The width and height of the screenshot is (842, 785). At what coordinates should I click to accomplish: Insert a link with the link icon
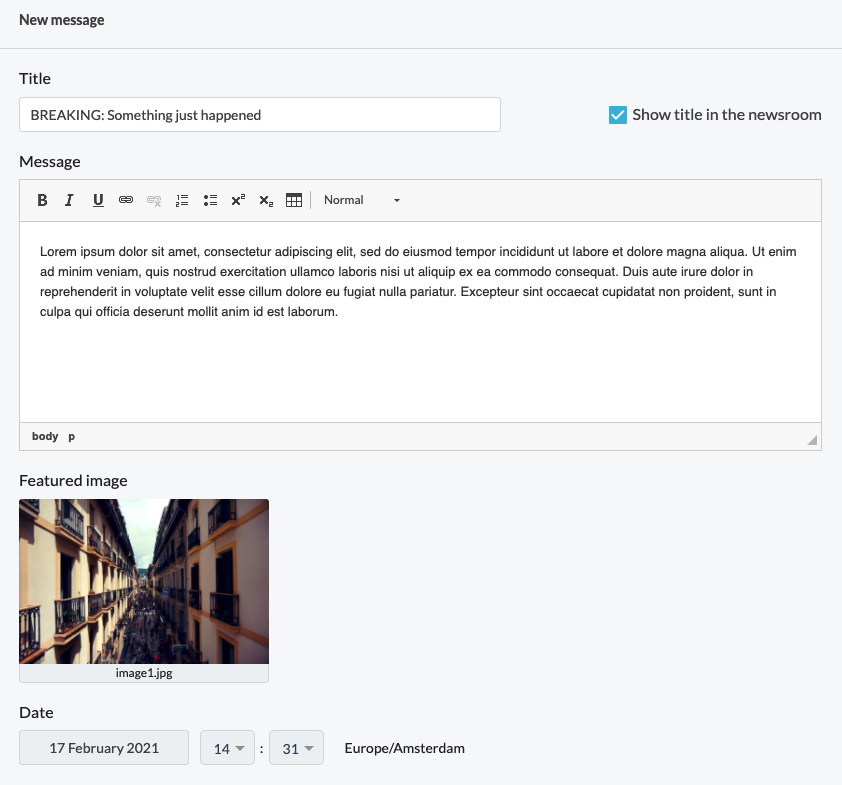[126, 200]
